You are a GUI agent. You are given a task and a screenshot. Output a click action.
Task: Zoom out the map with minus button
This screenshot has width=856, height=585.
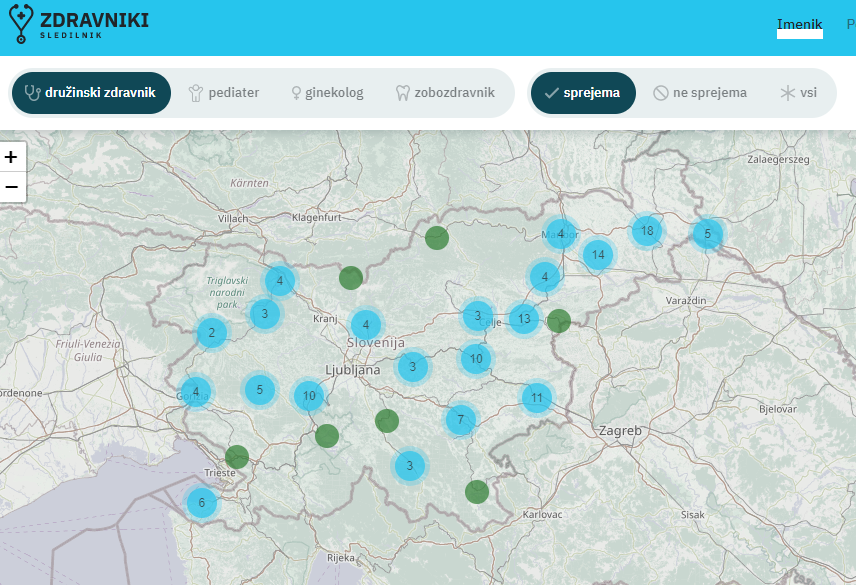point(12,187)
